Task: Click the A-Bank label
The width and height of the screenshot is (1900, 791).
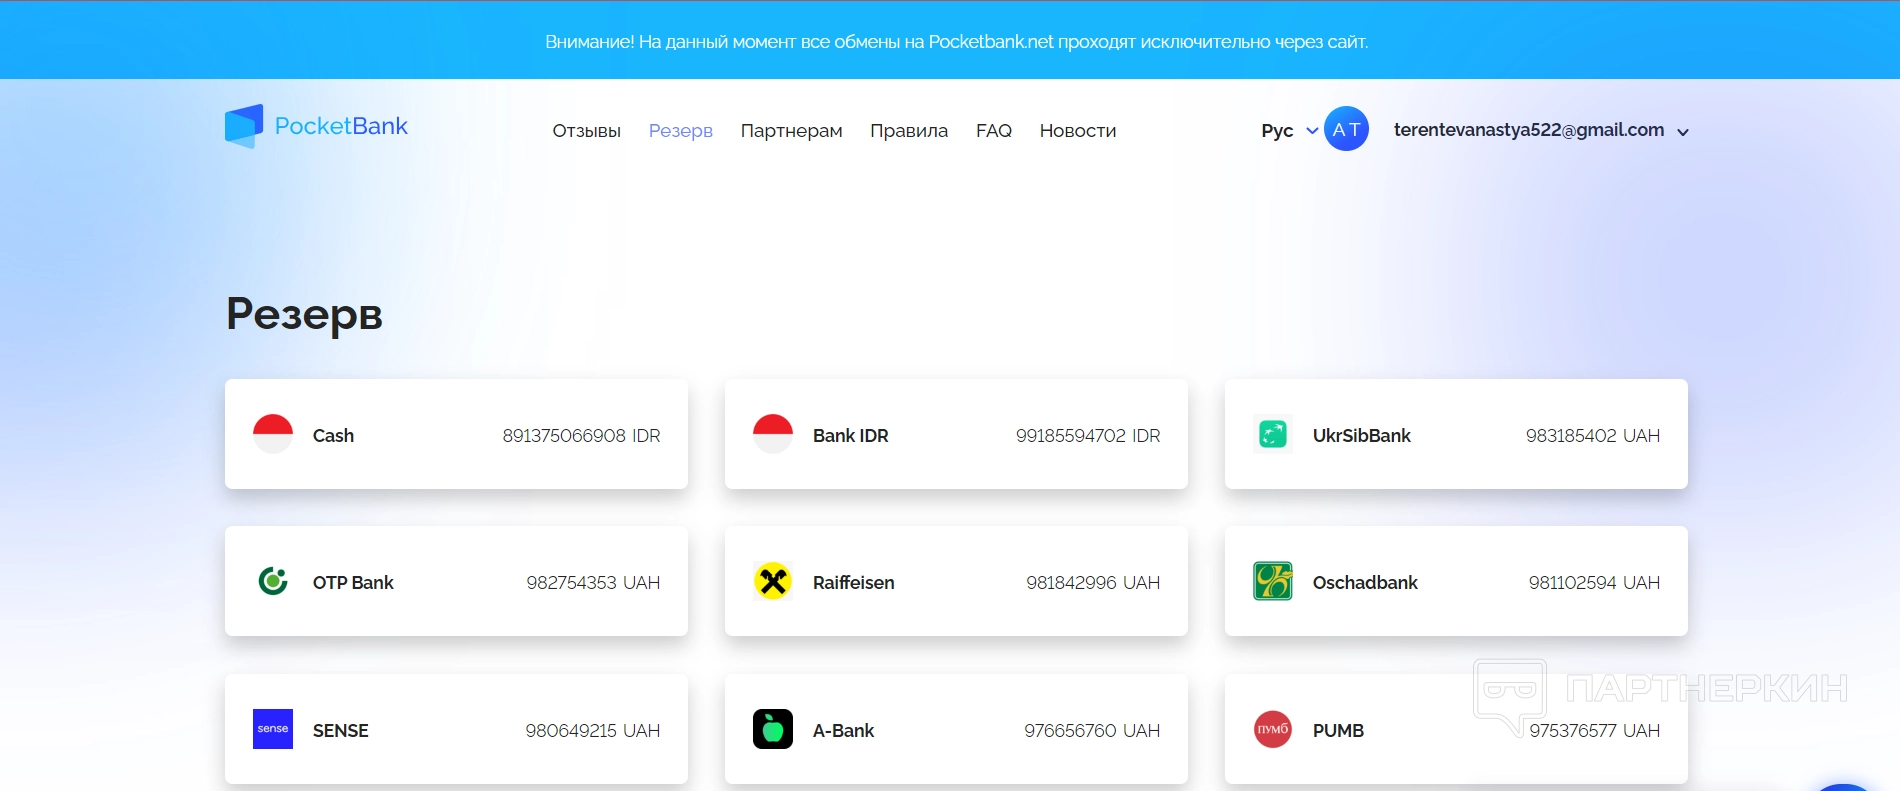Action: click(844, 730)
